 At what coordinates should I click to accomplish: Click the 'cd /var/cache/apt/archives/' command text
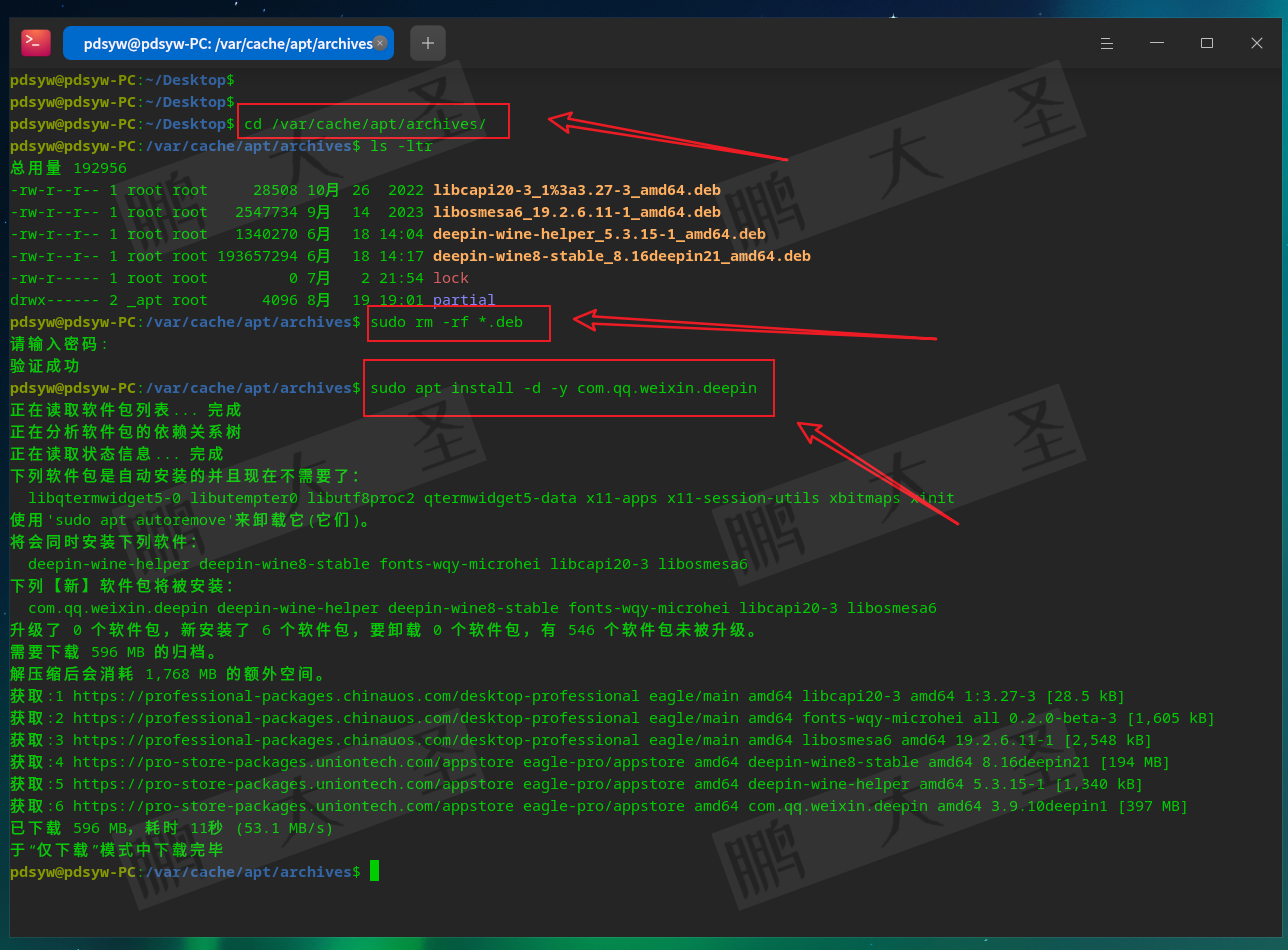pos(365,124)
